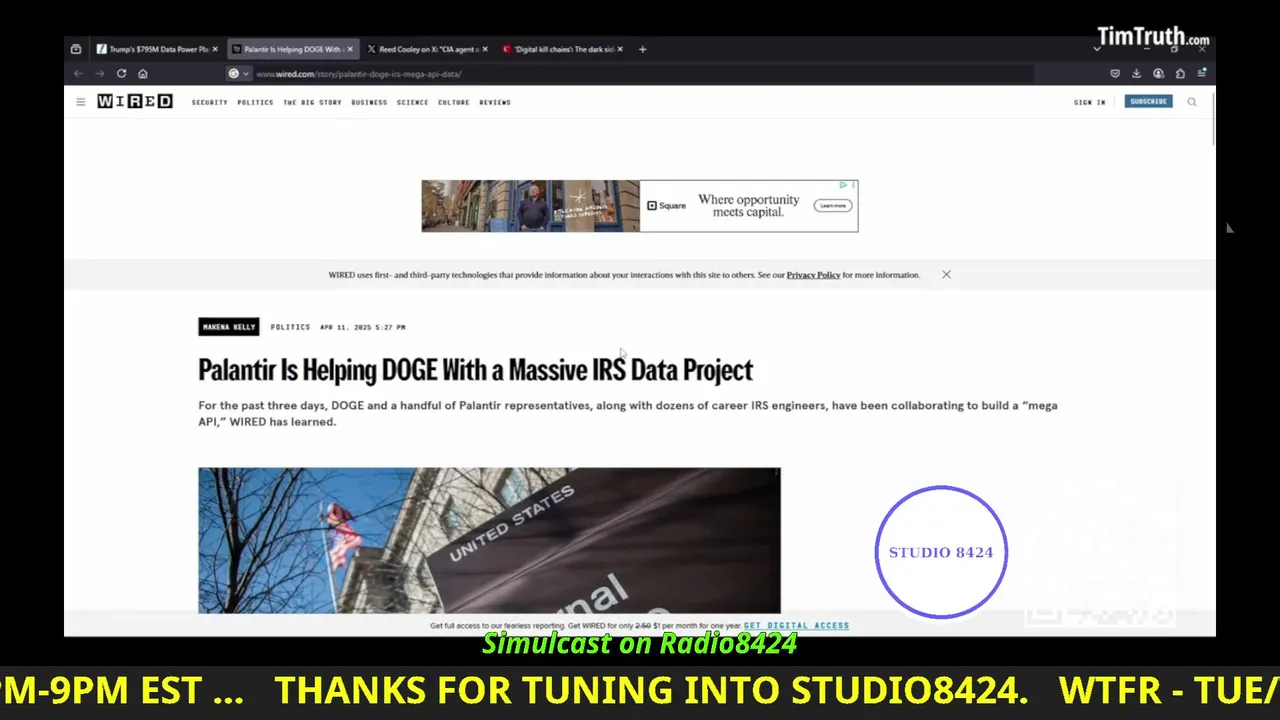The height and width of the screenshot is (720, 1280).
Task: Close the Palantir Is Helping DOGE tab
Action: pos(350,49)
